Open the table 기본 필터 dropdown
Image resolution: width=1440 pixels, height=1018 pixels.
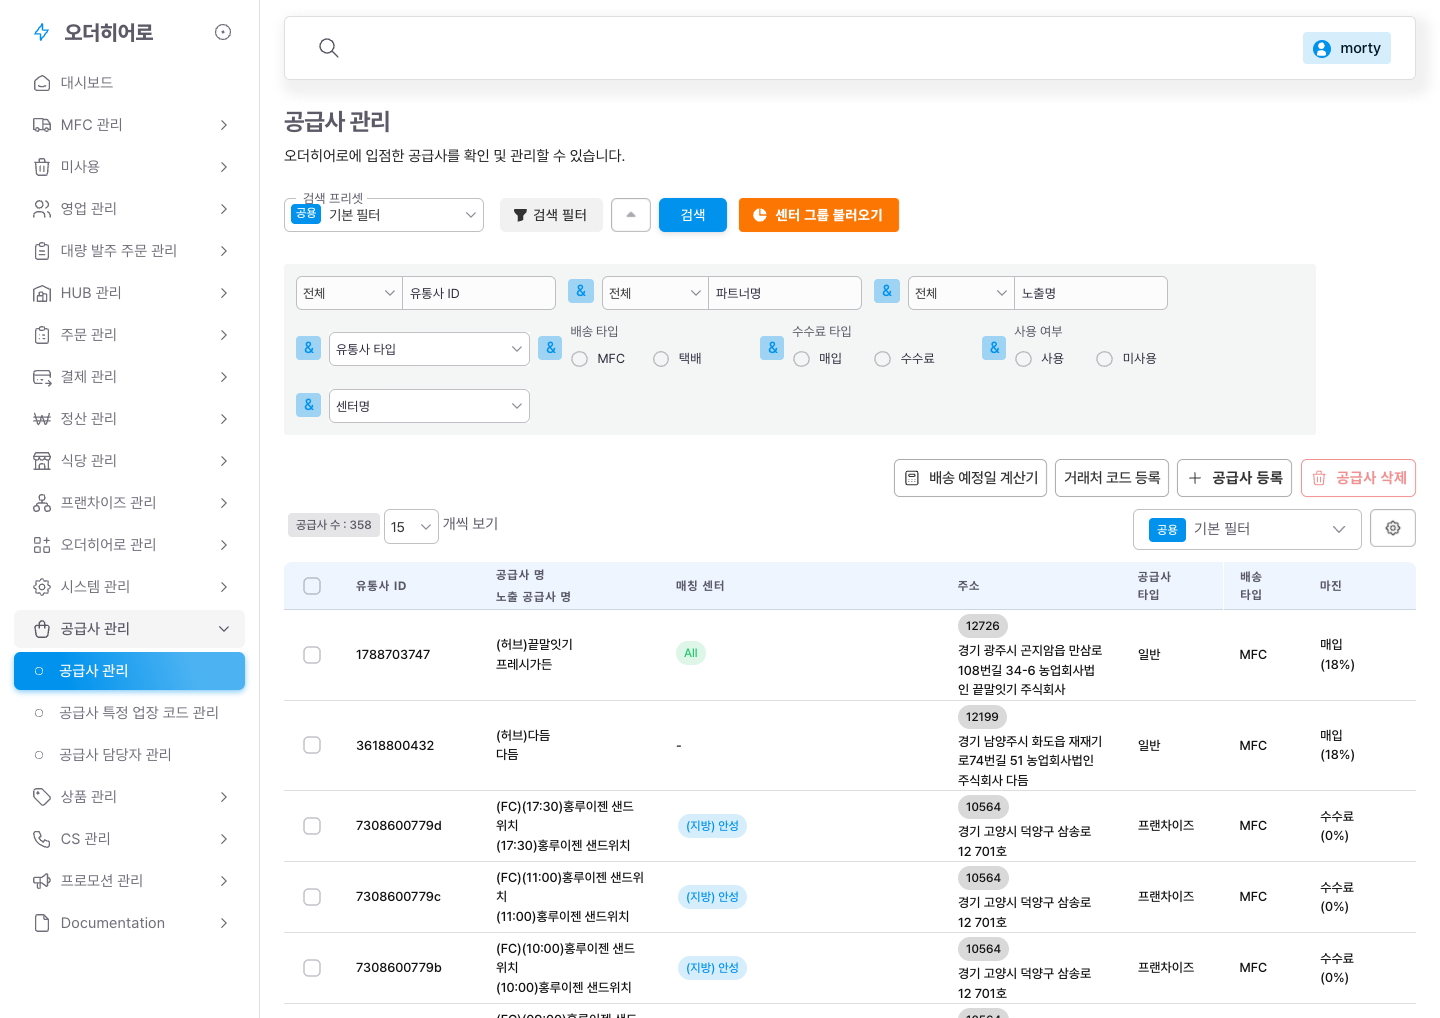(x=1247, y=529)
